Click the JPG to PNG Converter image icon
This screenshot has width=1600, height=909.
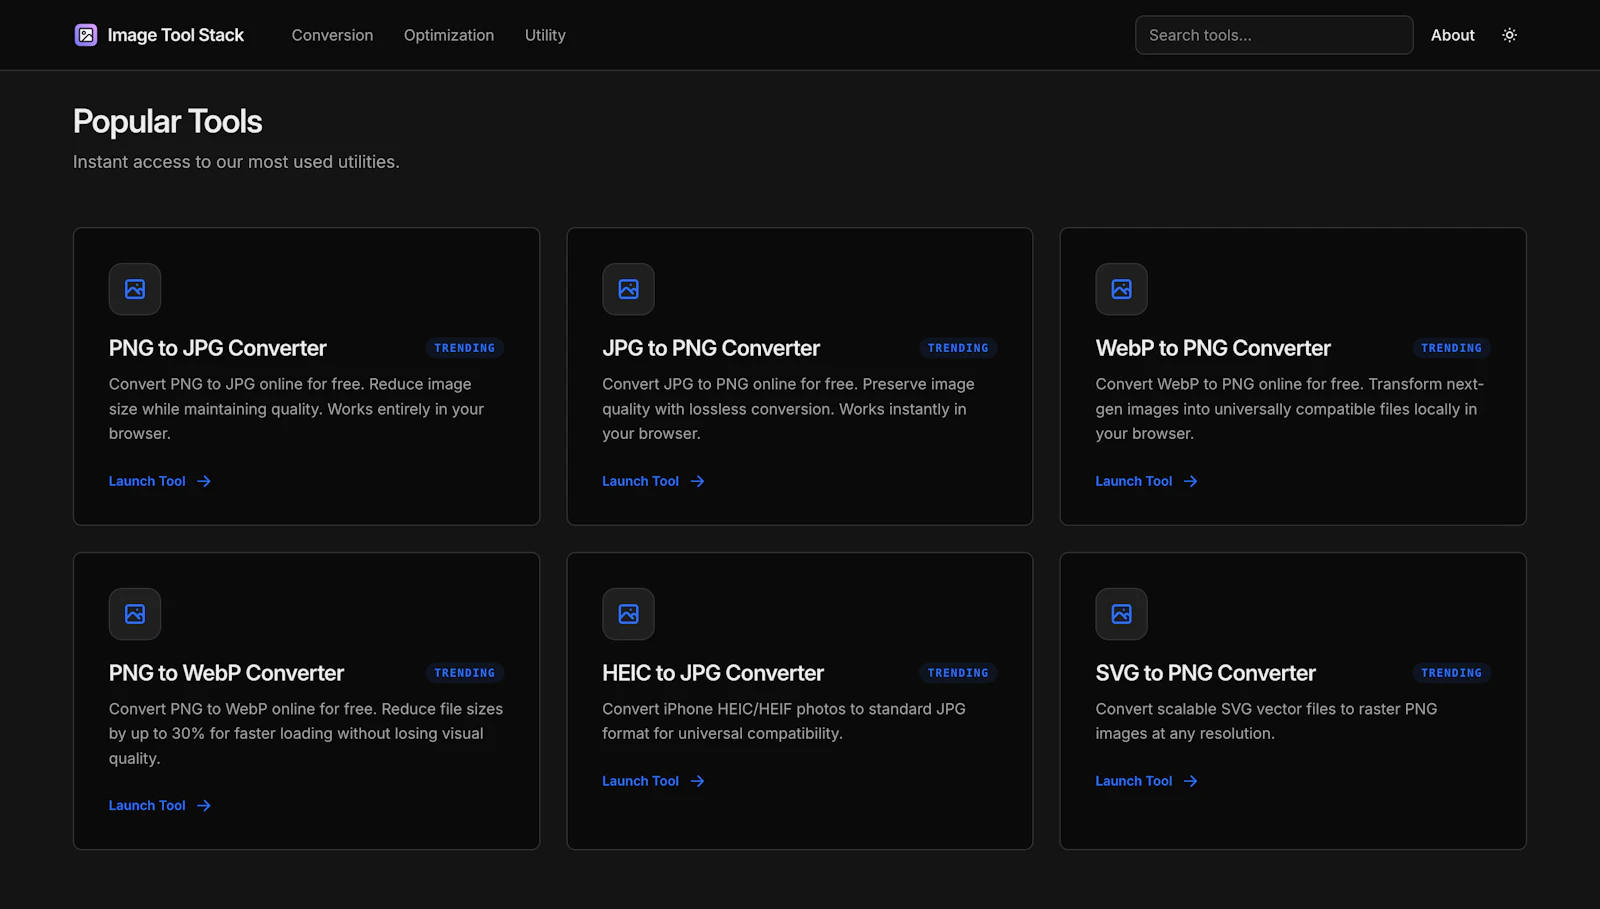pos(628,289)
